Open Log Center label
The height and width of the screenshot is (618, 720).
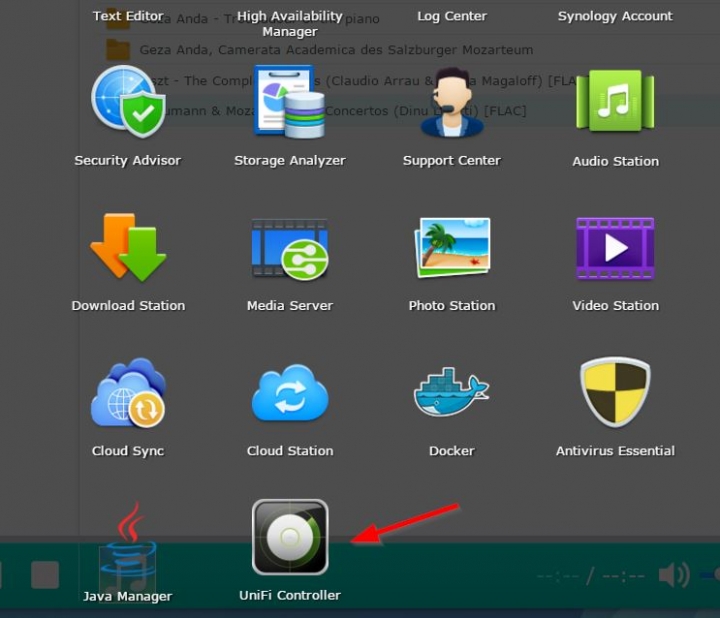(452, 16)
